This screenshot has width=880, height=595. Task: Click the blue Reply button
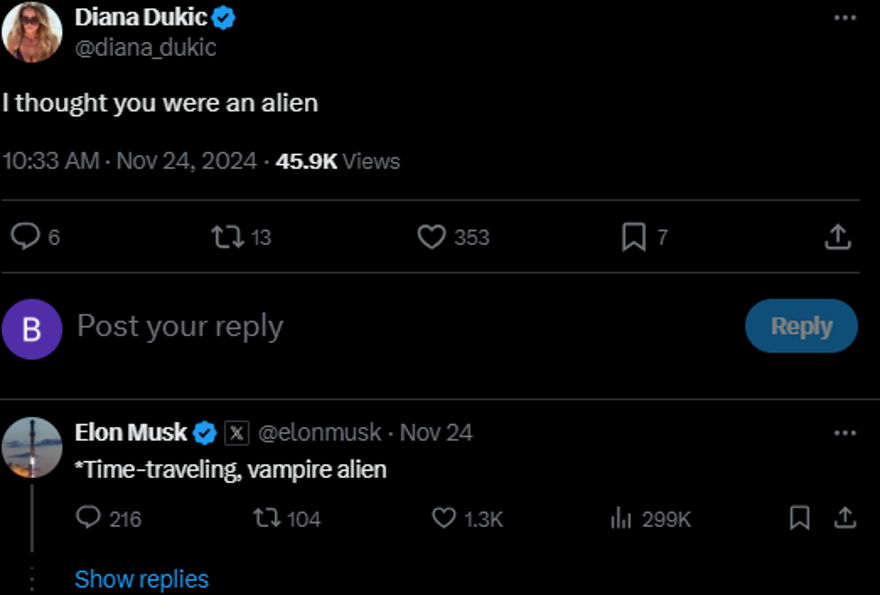(801, 326)
